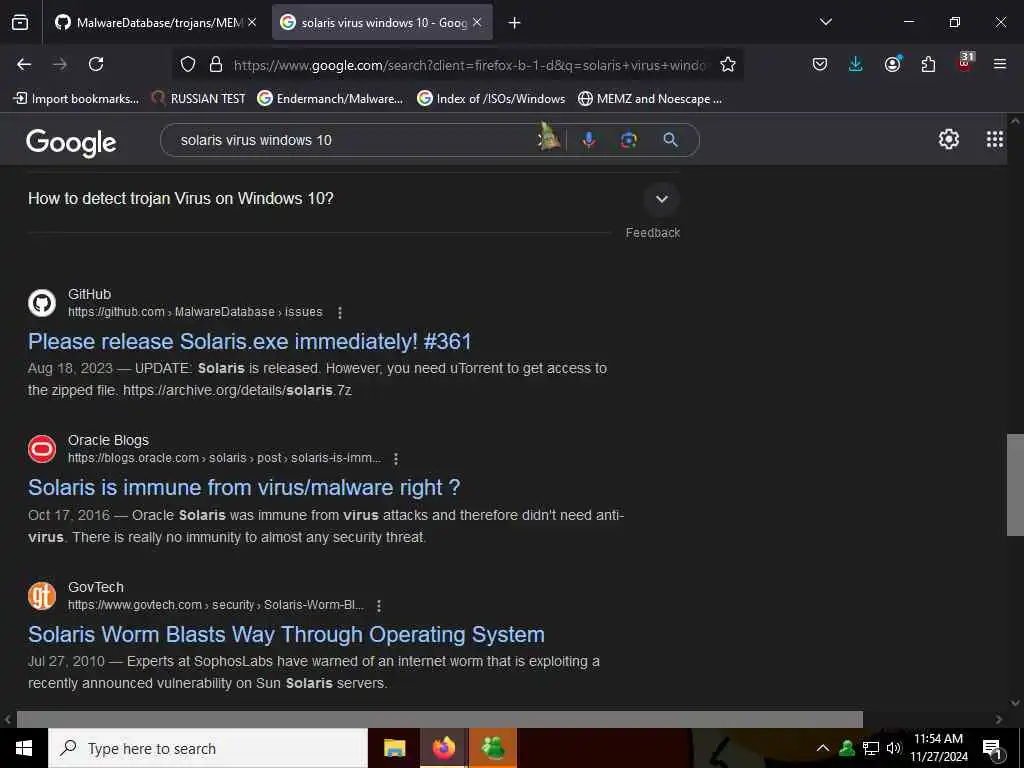Submit search with the magnifier icon
Viewport: 1024px width, 768px height.
671,140
